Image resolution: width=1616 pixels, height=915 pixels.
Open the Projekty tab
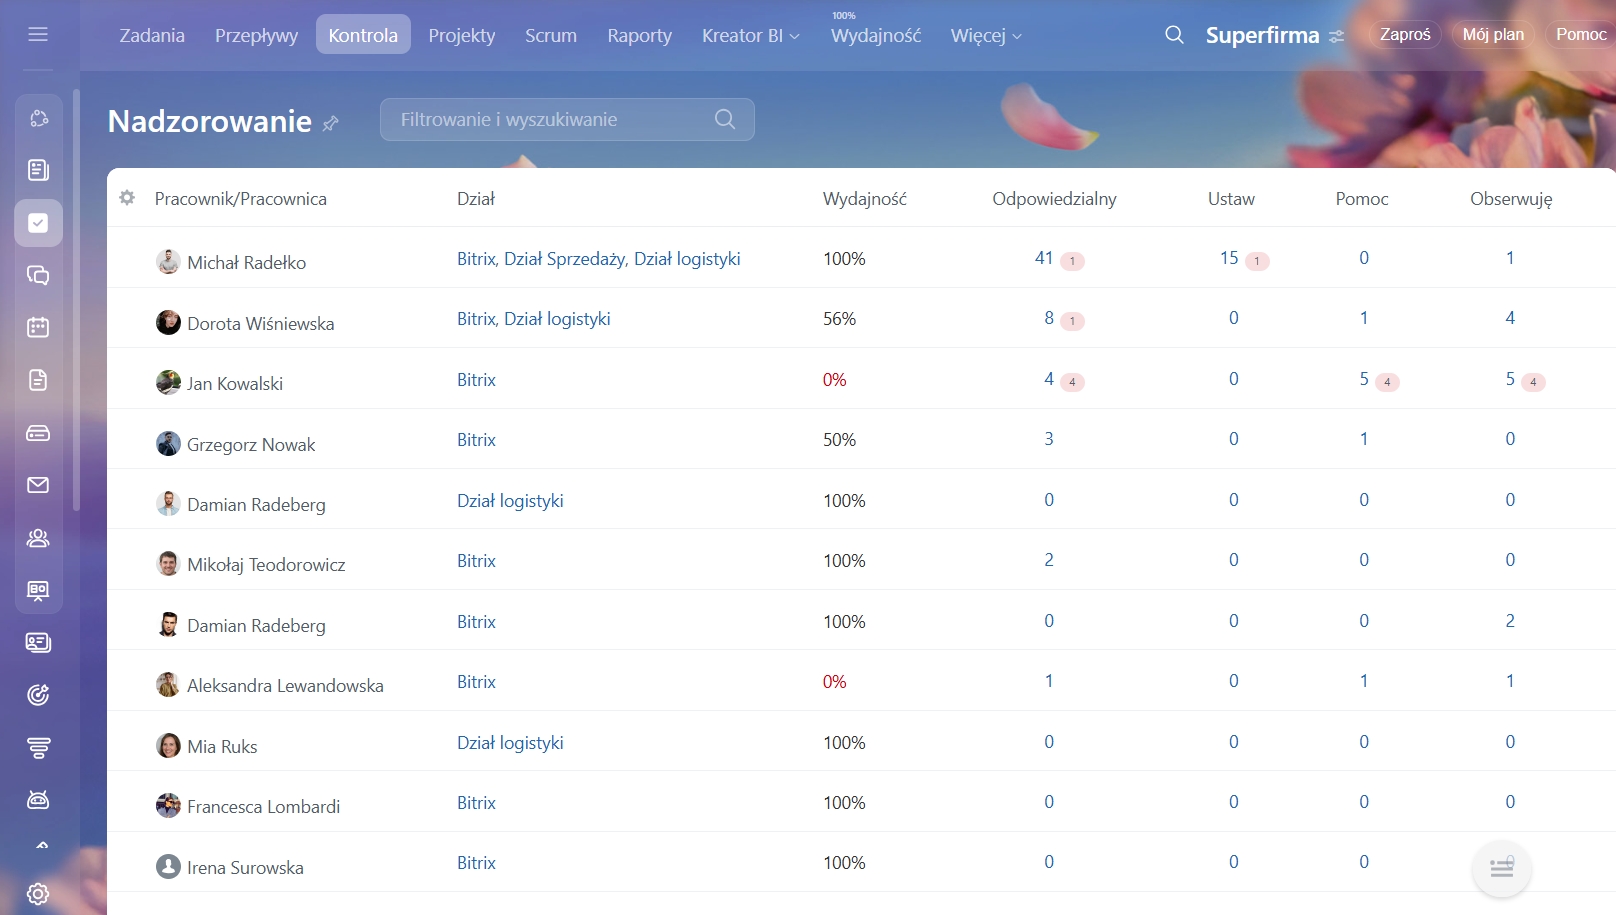(x=462, y=35)
